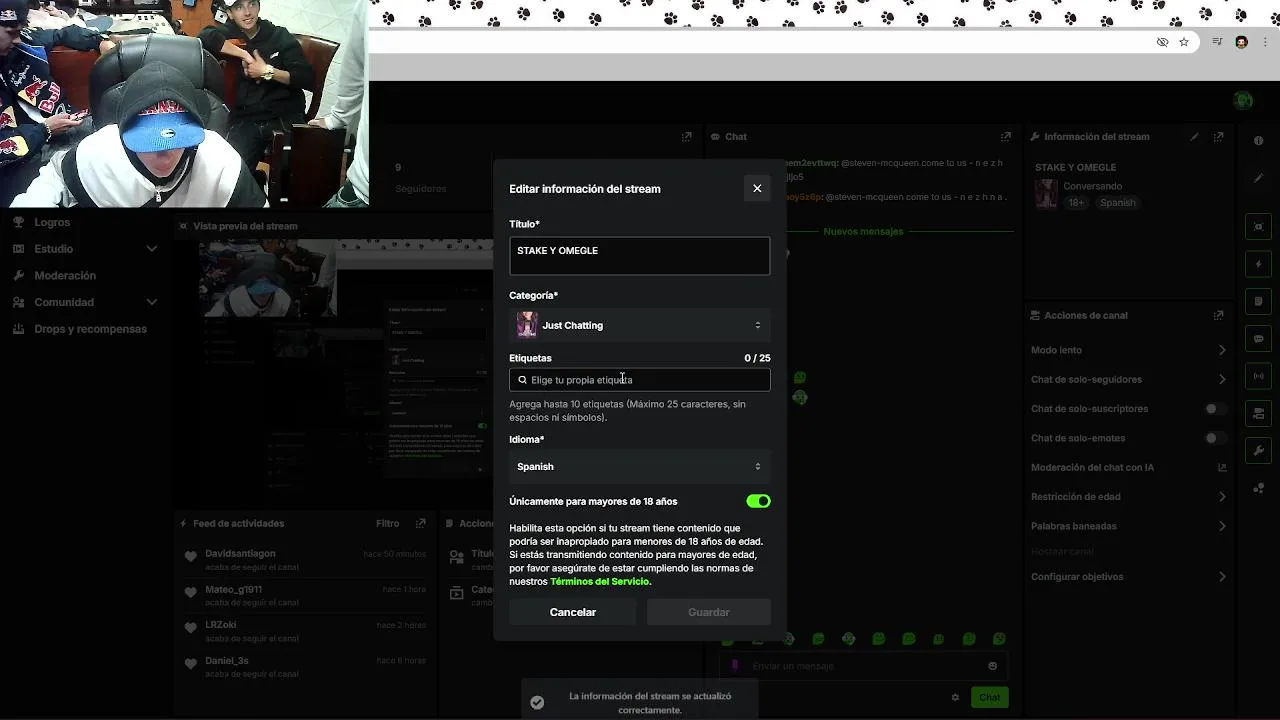1280x720 pixels.
Task: Open Restricción de edad settings
Action: coord(1128,496)
